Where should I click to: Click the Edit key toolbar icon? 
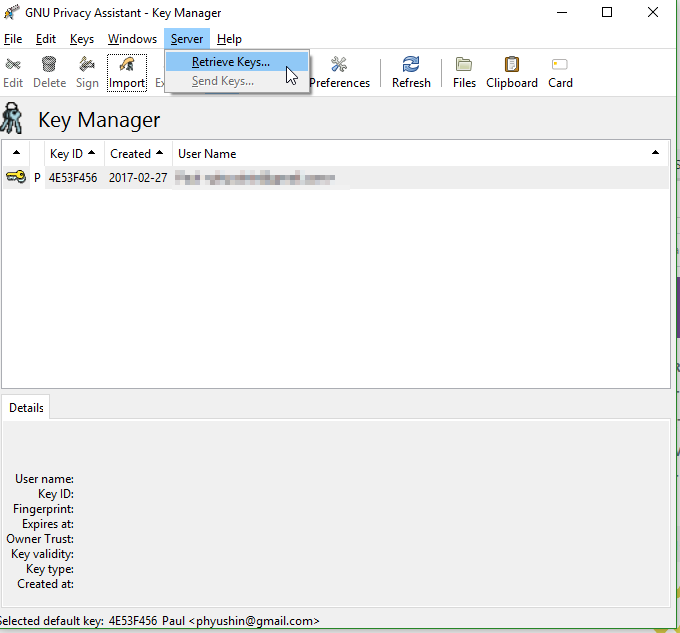[x=13, y=65]
